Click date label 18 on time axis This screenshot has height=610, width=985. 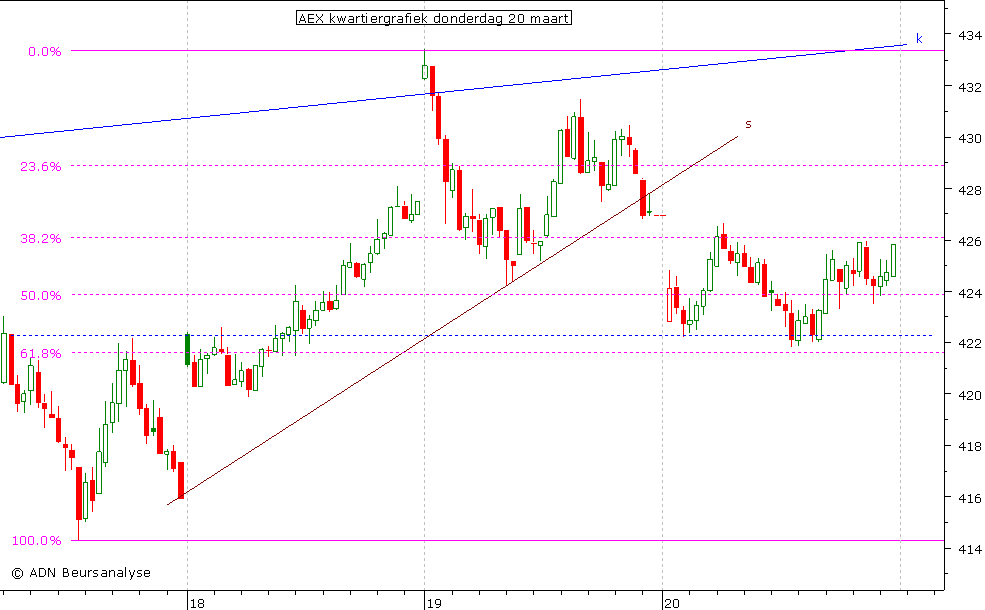click(197, 604)
